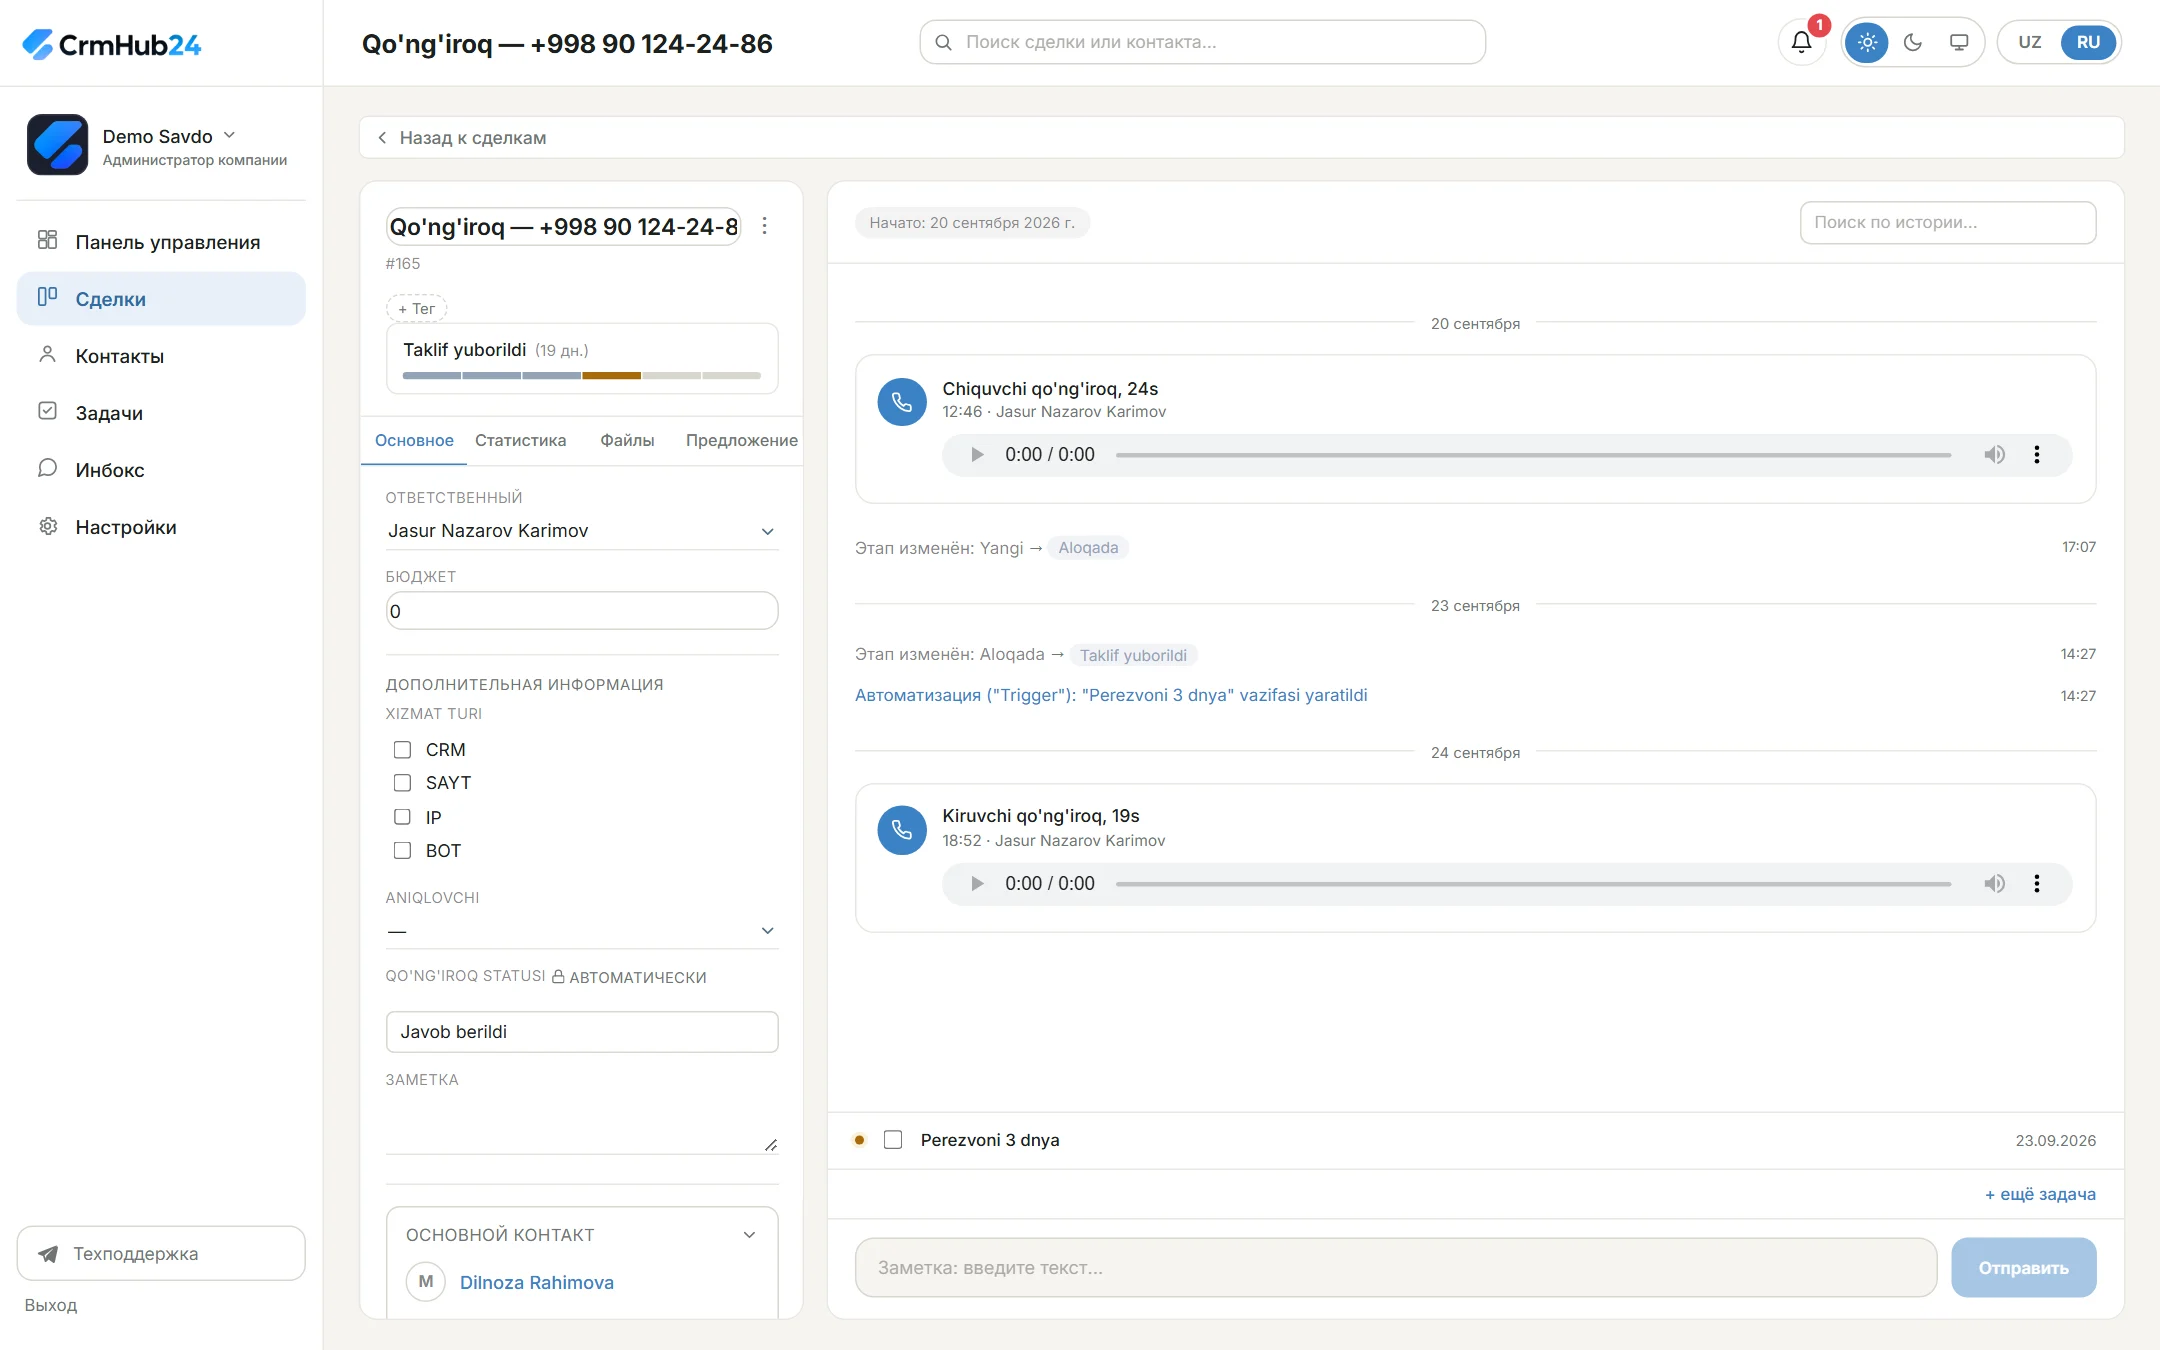This screenshot has height=1350, width=2160.
Task: Click the history search field
Action: (x=1947, y=222)
